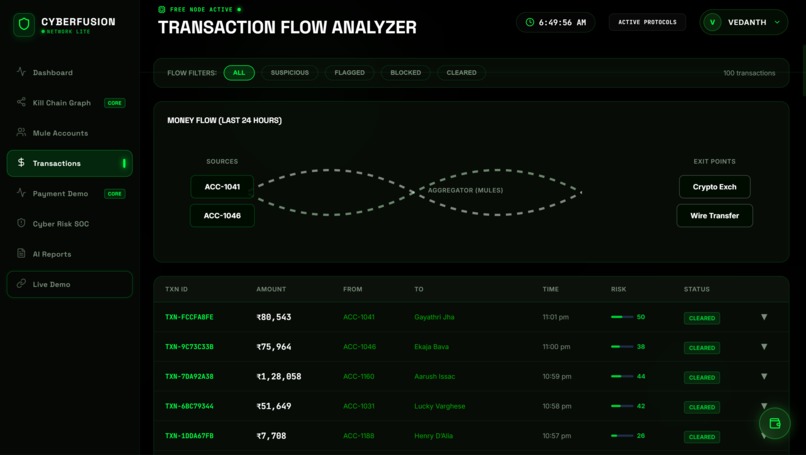Click sender account ACC-1031

tap(359, 406)
